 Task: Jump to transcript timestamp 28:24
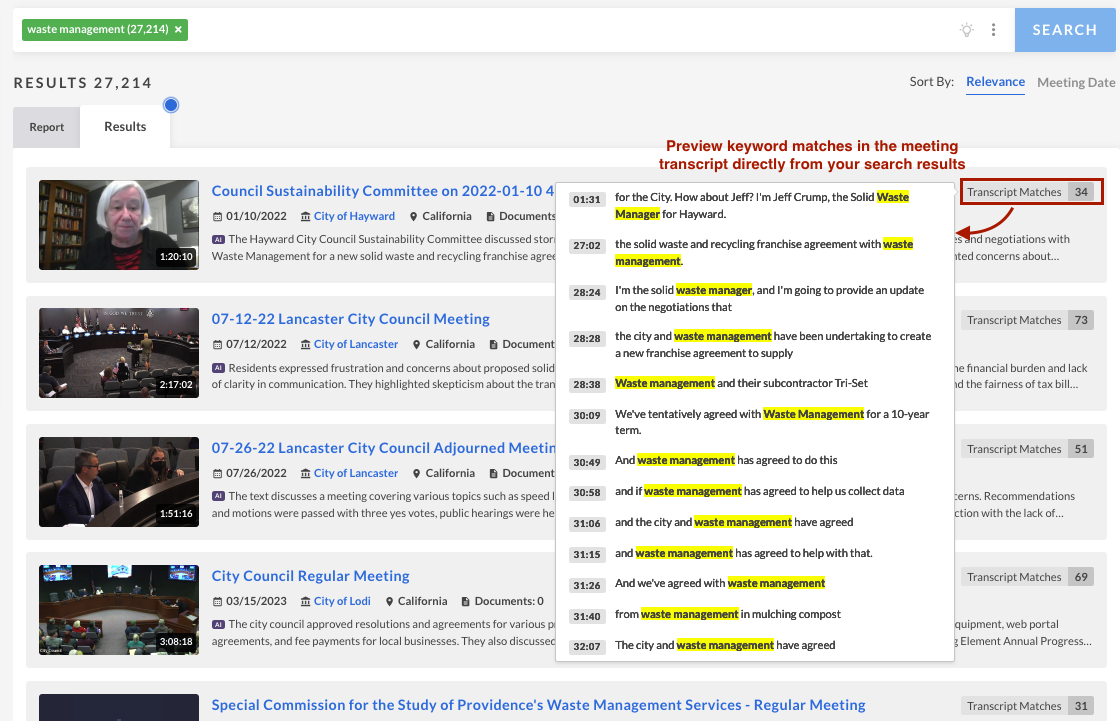pos(586,292)
